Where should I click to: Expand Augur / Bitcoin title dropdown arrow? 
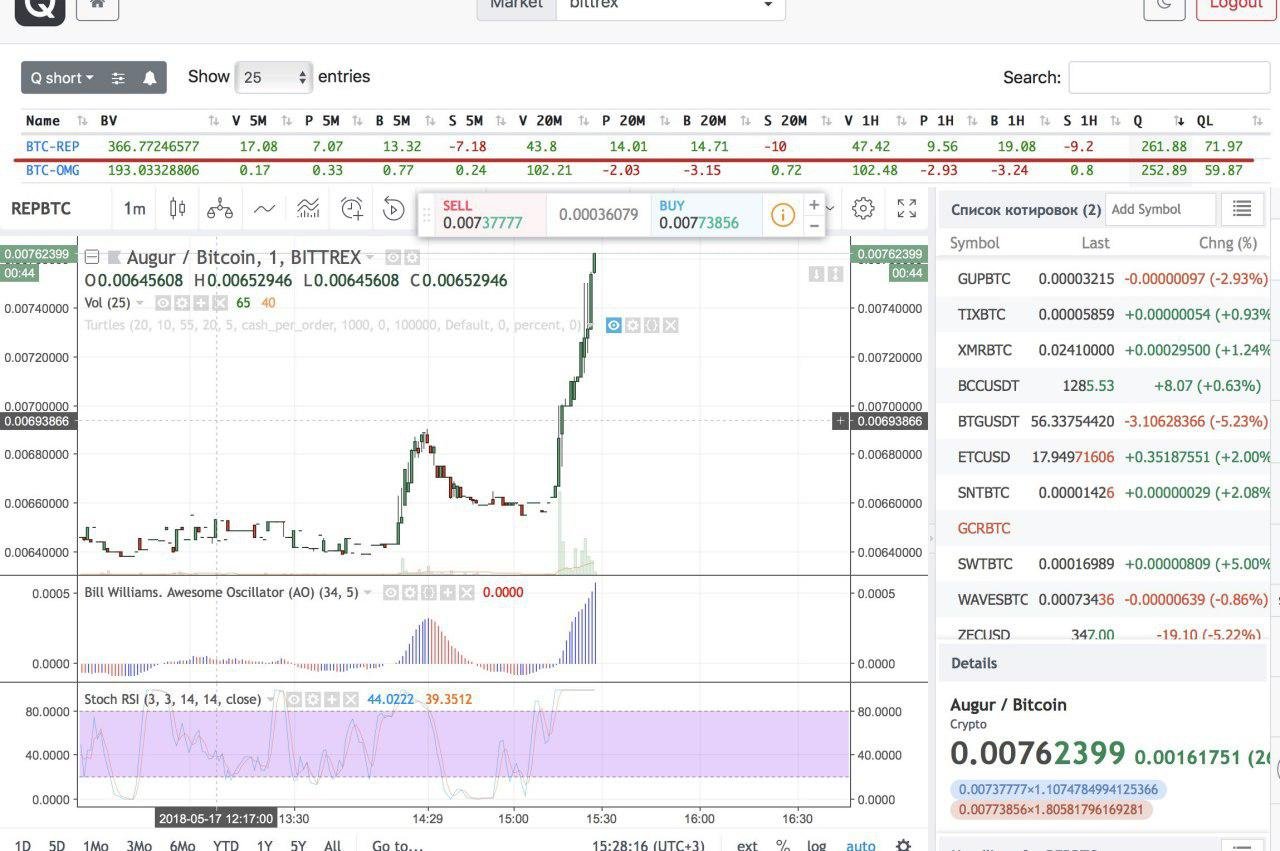click(371, 258)
